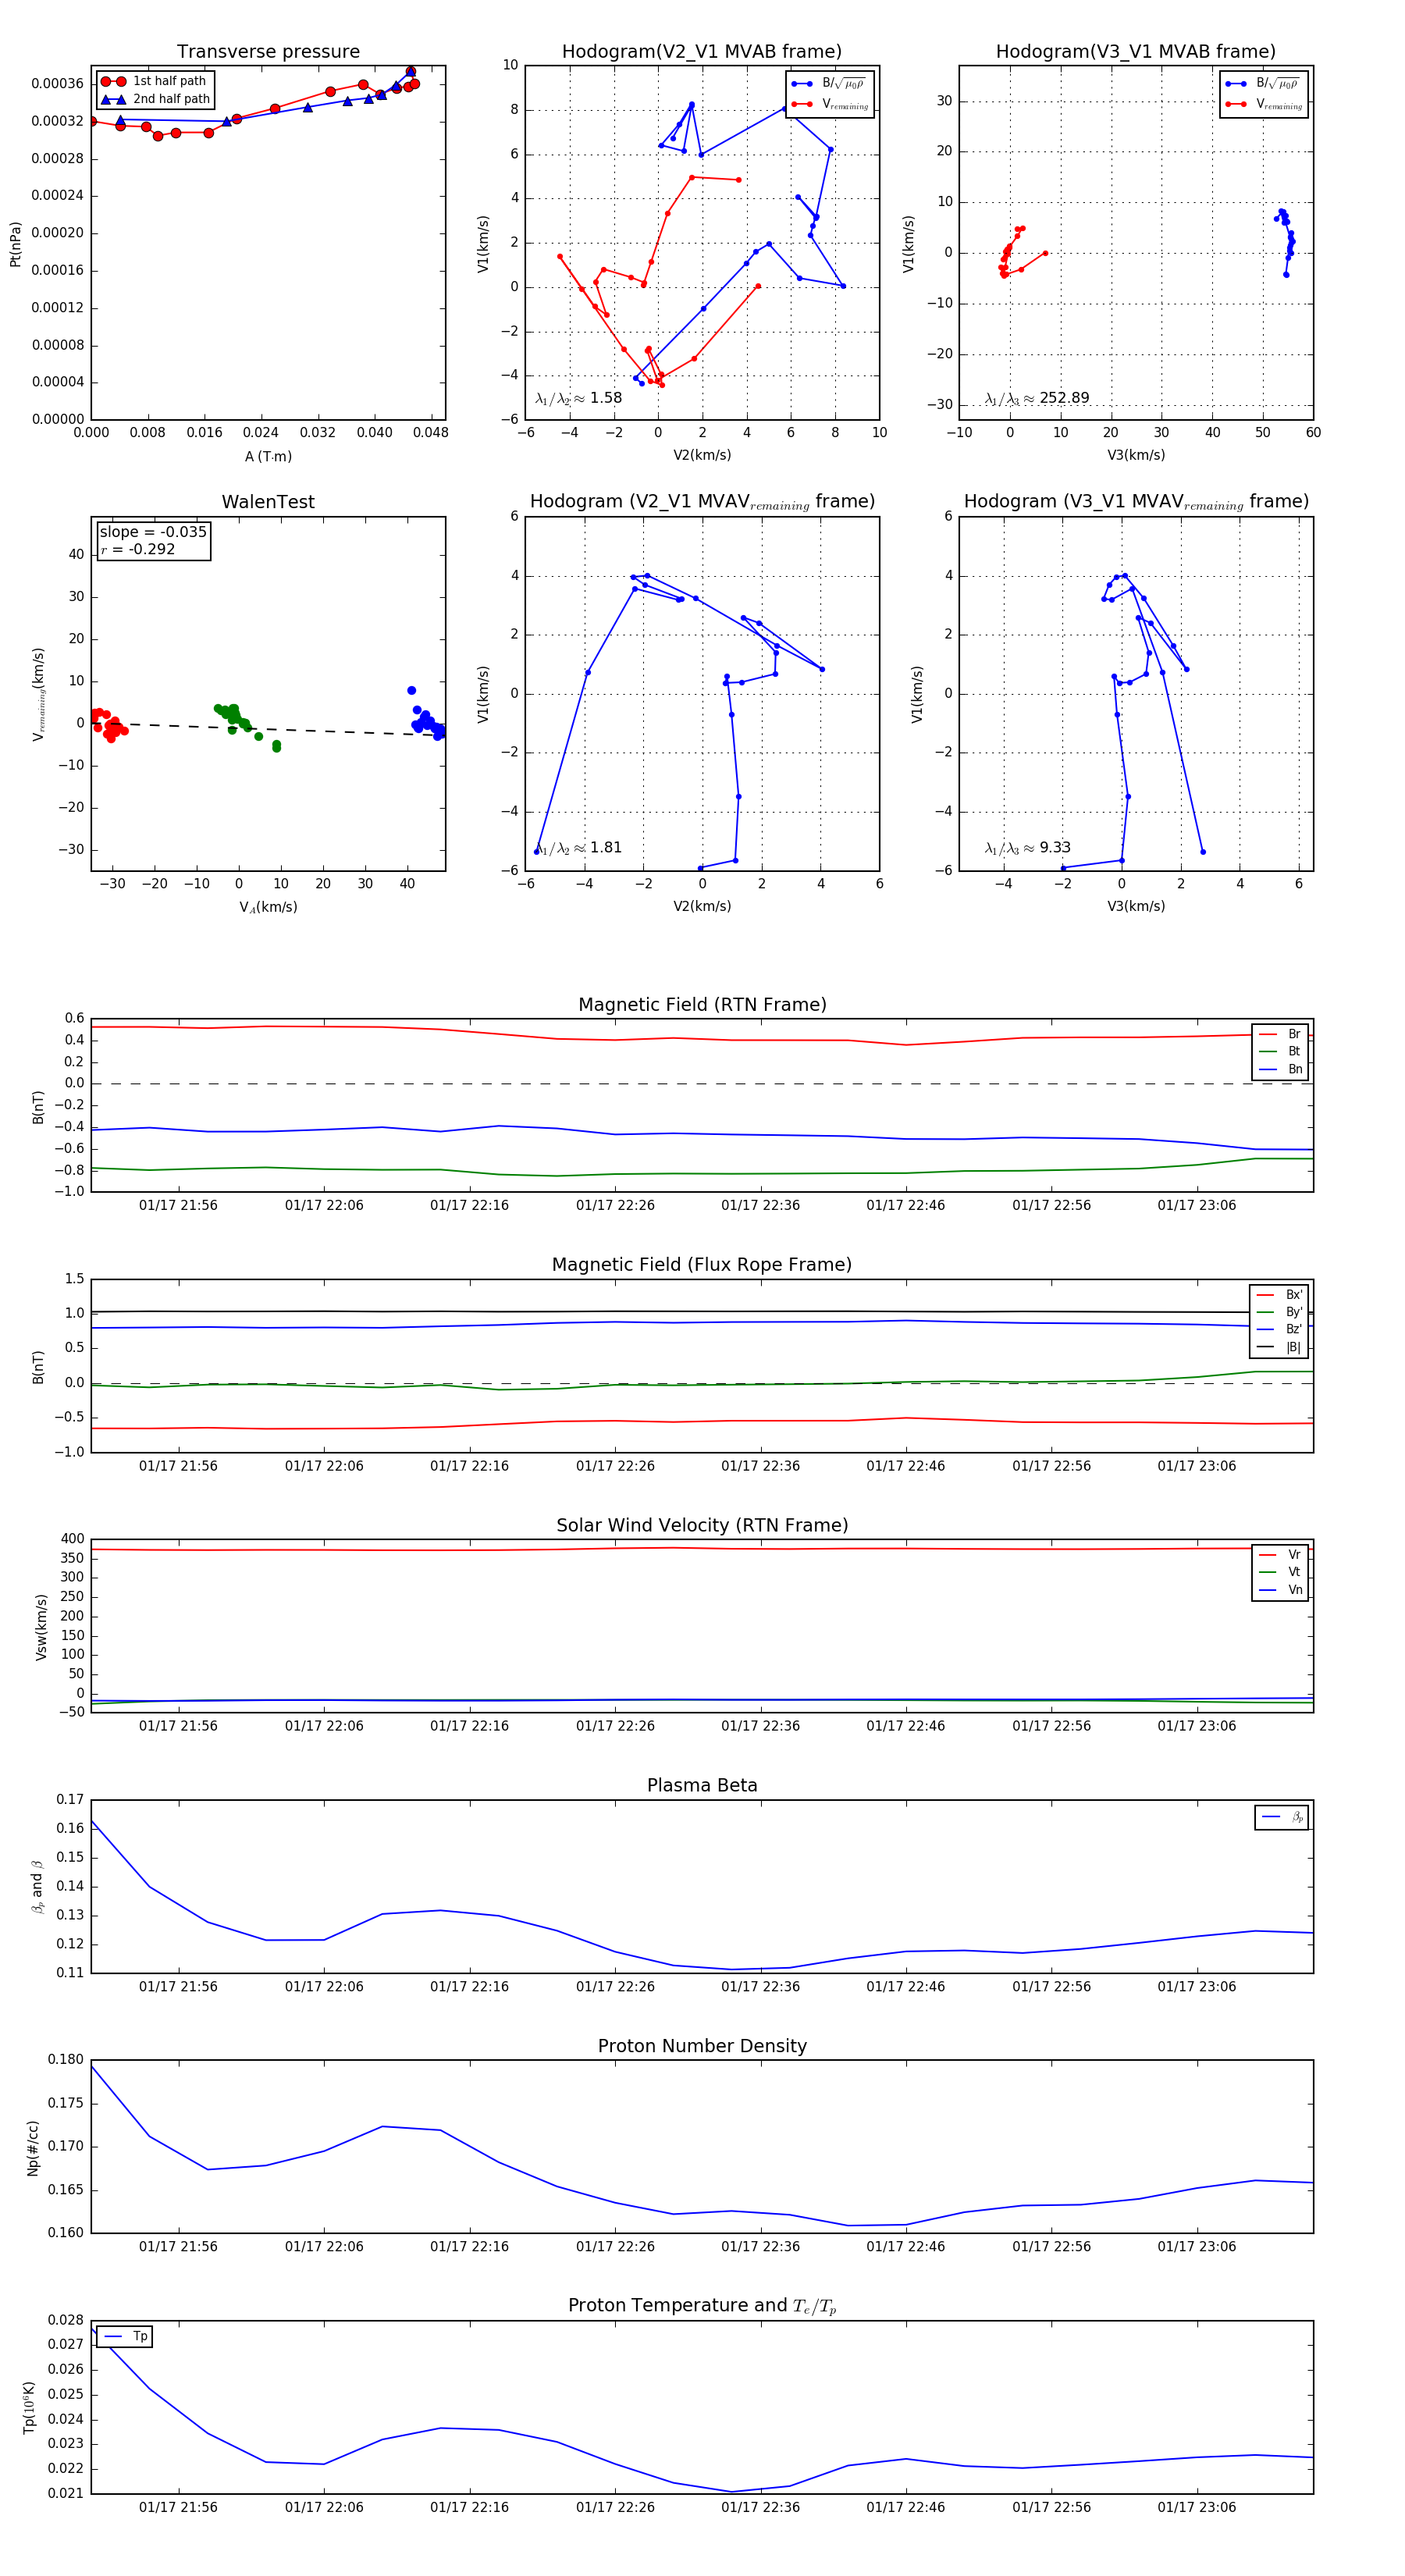Click the "Proton Number Density" panel title
This screenshot has height=2576, width=1405.
[x=702, y=2046]
